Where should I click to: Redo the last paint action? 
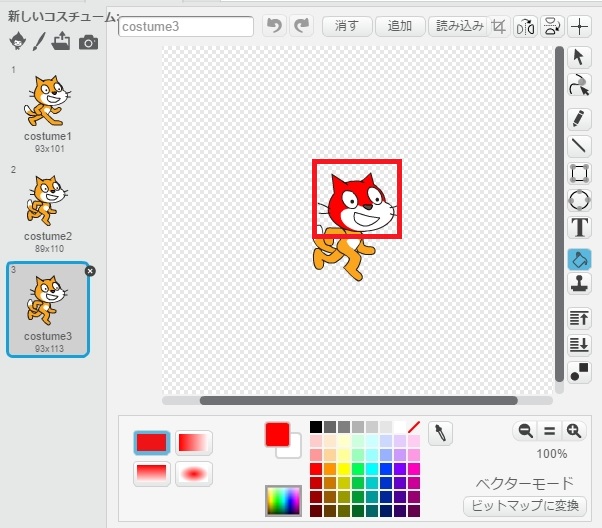[301, 26]
